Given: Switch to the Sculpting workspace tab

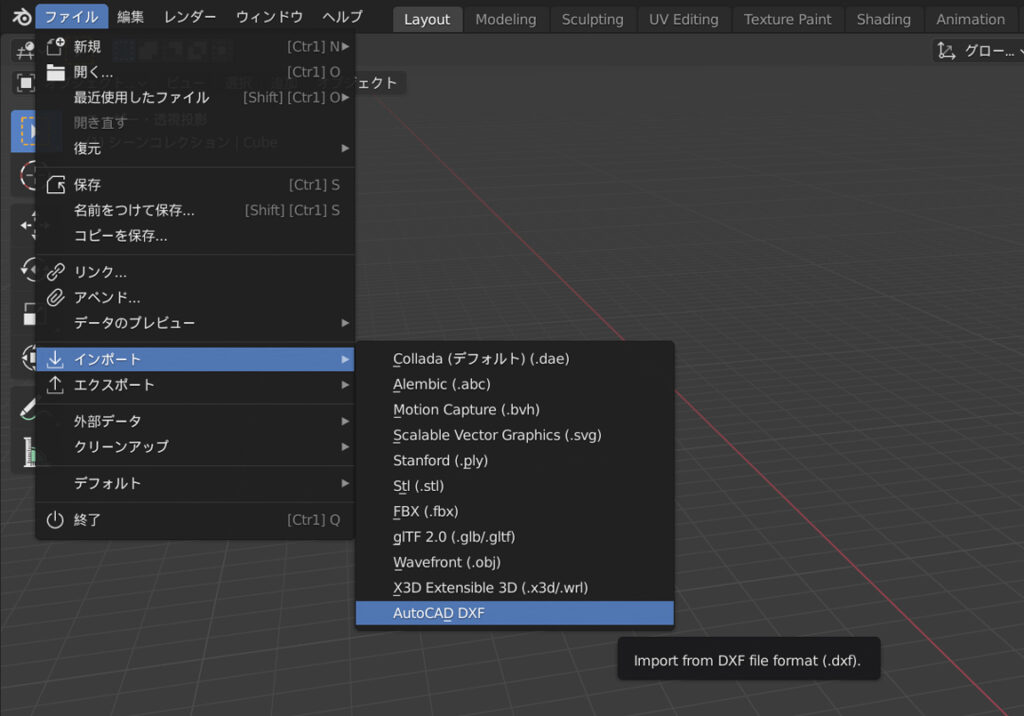Looking at the screenshot, I should tap(592, 20).
